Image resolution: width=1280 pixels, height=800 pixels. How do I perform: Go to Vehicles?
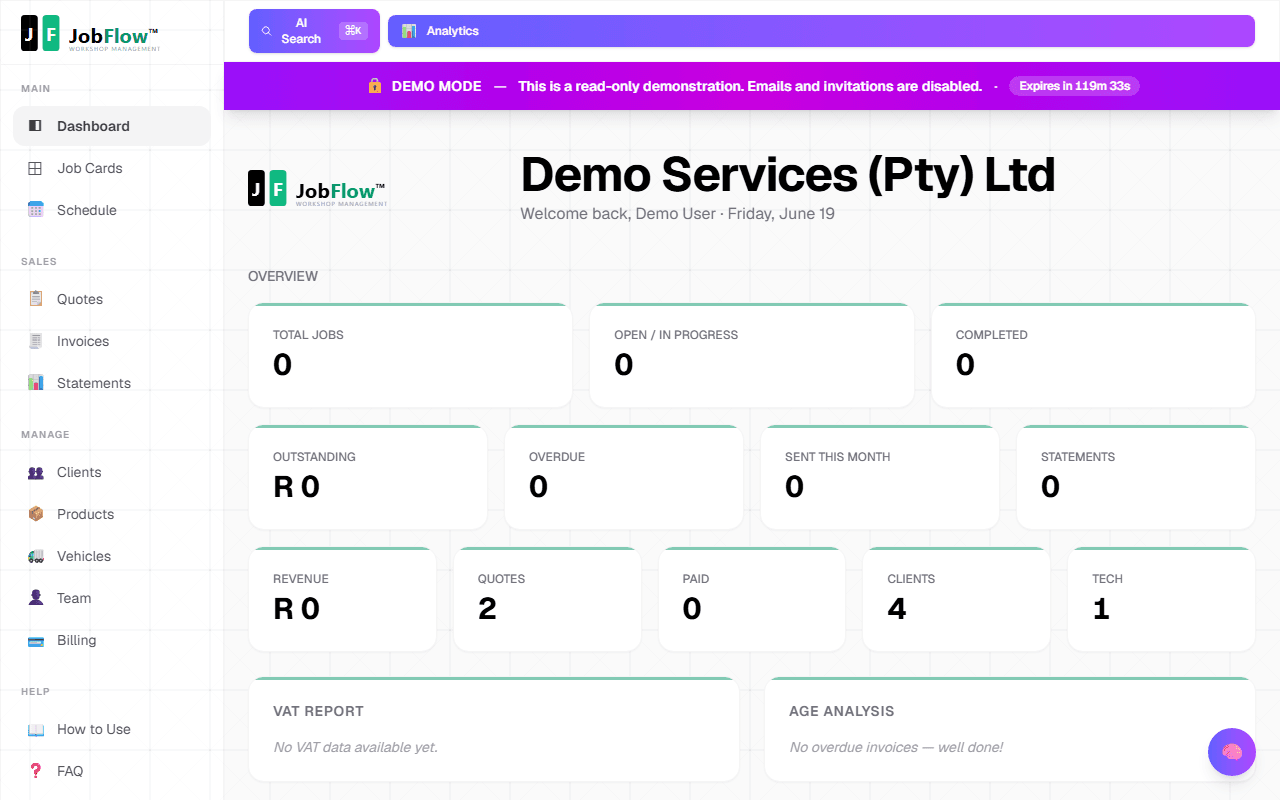(112, 556)
